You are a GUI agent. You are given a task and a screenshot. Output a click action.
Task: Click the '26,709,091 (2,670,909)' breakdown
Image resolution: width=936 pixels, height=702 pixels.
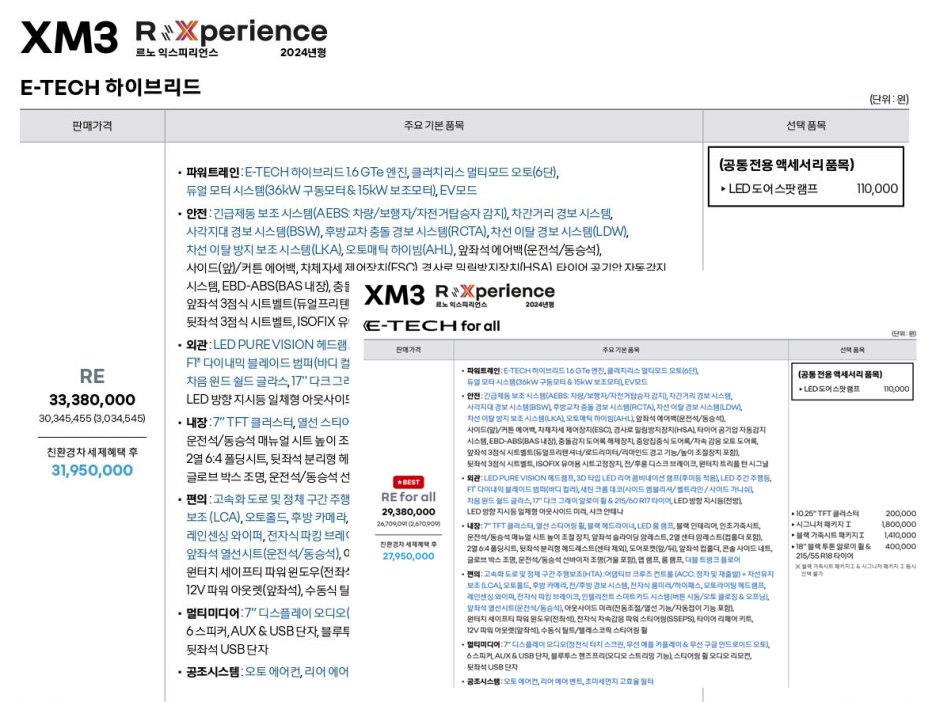[408, 524]
